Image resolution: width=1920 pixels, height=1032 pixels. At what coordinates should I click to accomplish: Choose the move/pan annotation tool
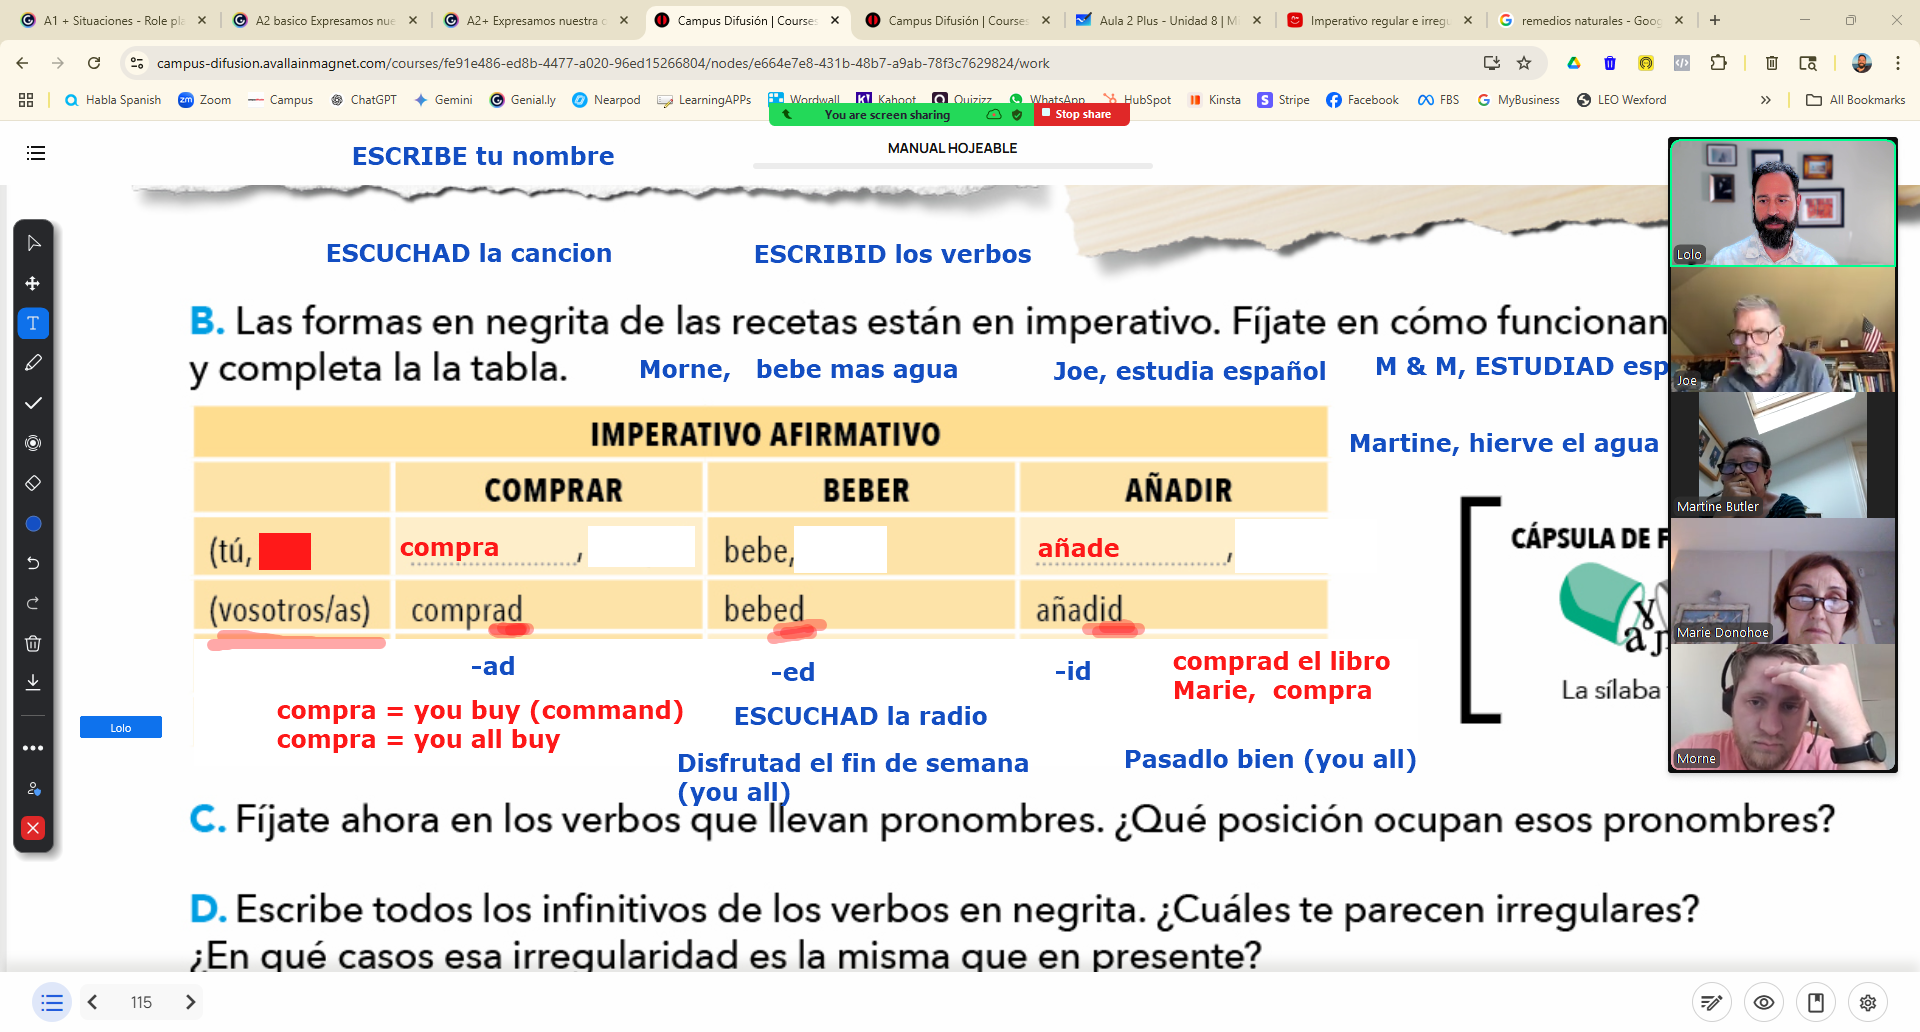coord(33,283)
